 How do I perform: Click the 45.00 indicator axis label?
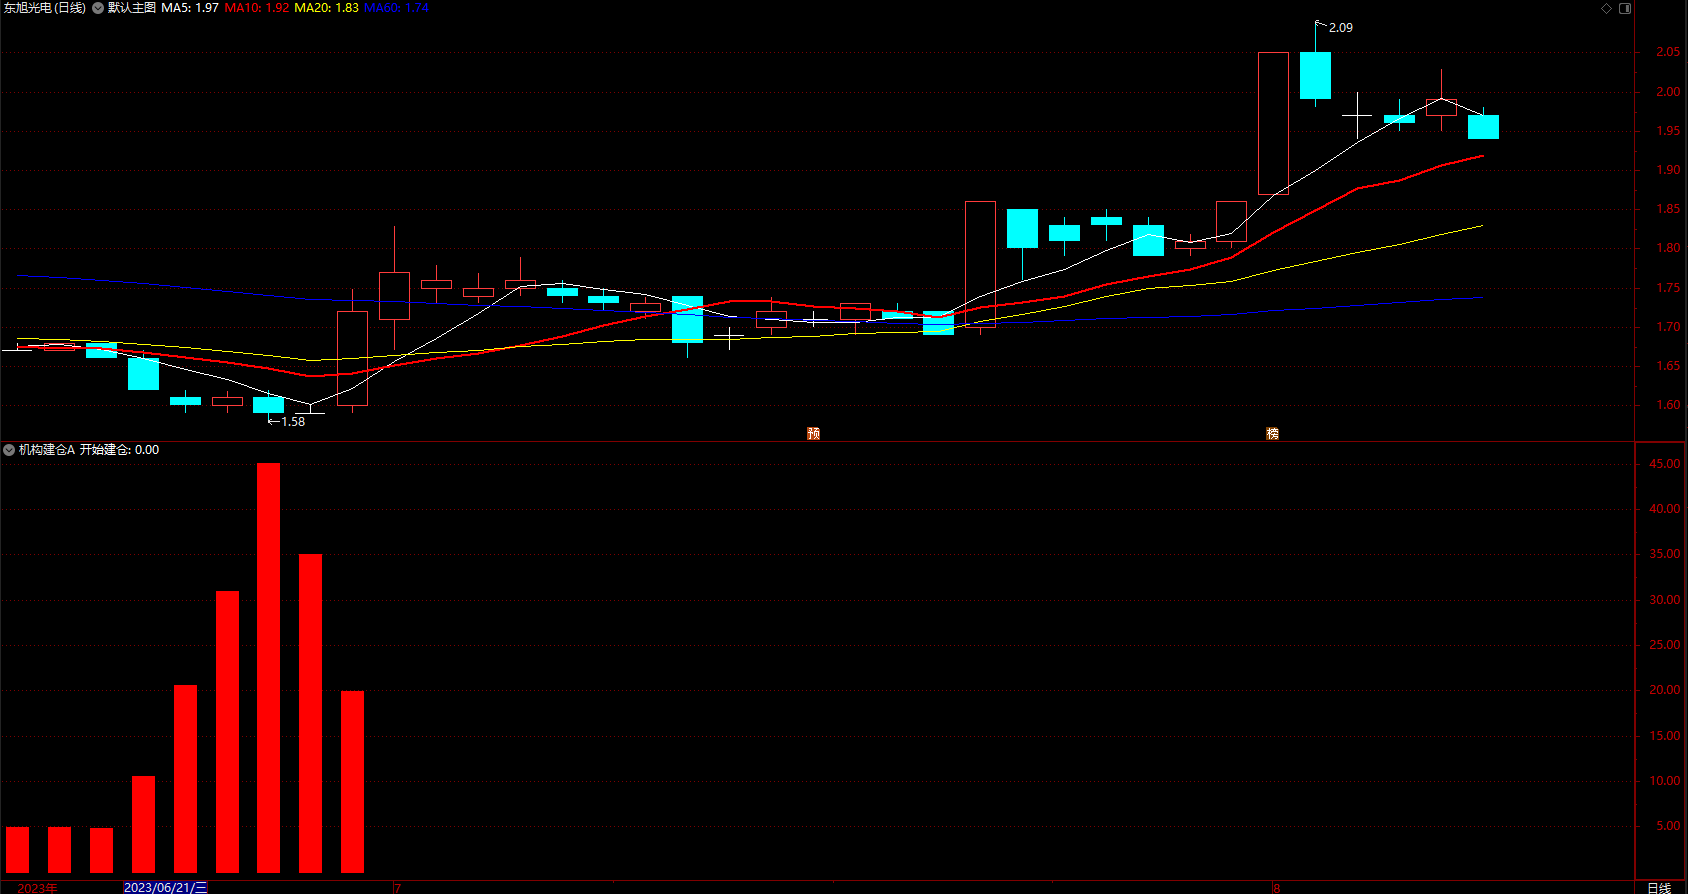coord(1665,464)
